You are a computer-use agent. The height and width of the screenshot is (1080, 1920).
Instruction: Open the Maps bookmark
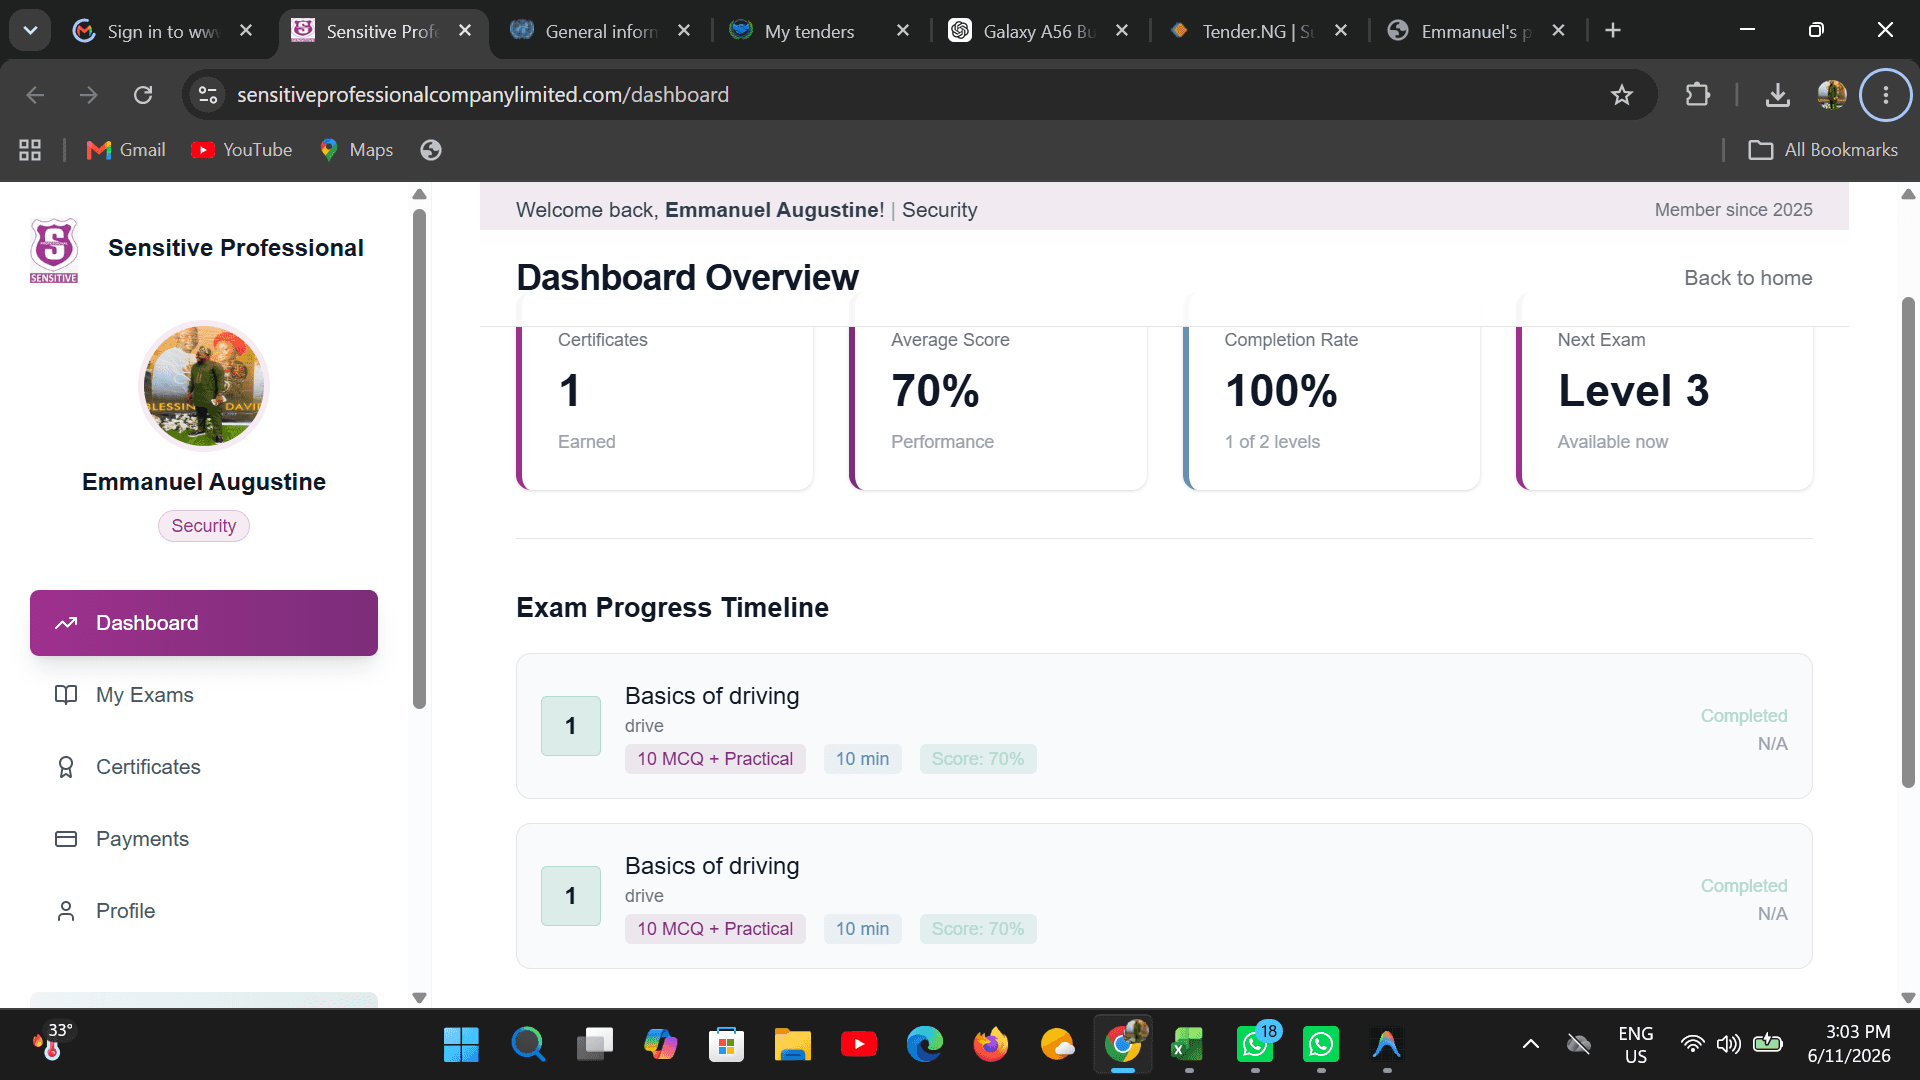click(x=356, y=150)
